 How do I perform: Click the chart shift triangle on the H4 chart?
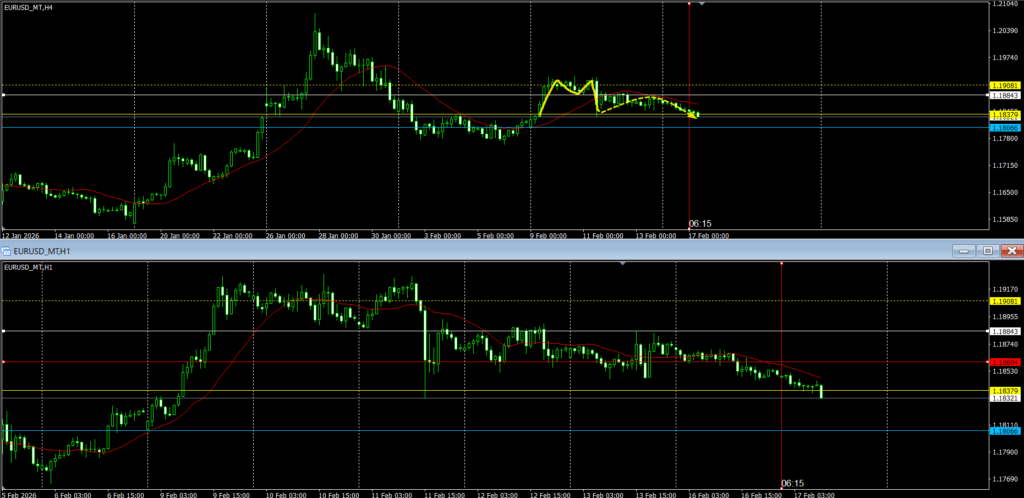pyautogui.click(x=702, y=4)
